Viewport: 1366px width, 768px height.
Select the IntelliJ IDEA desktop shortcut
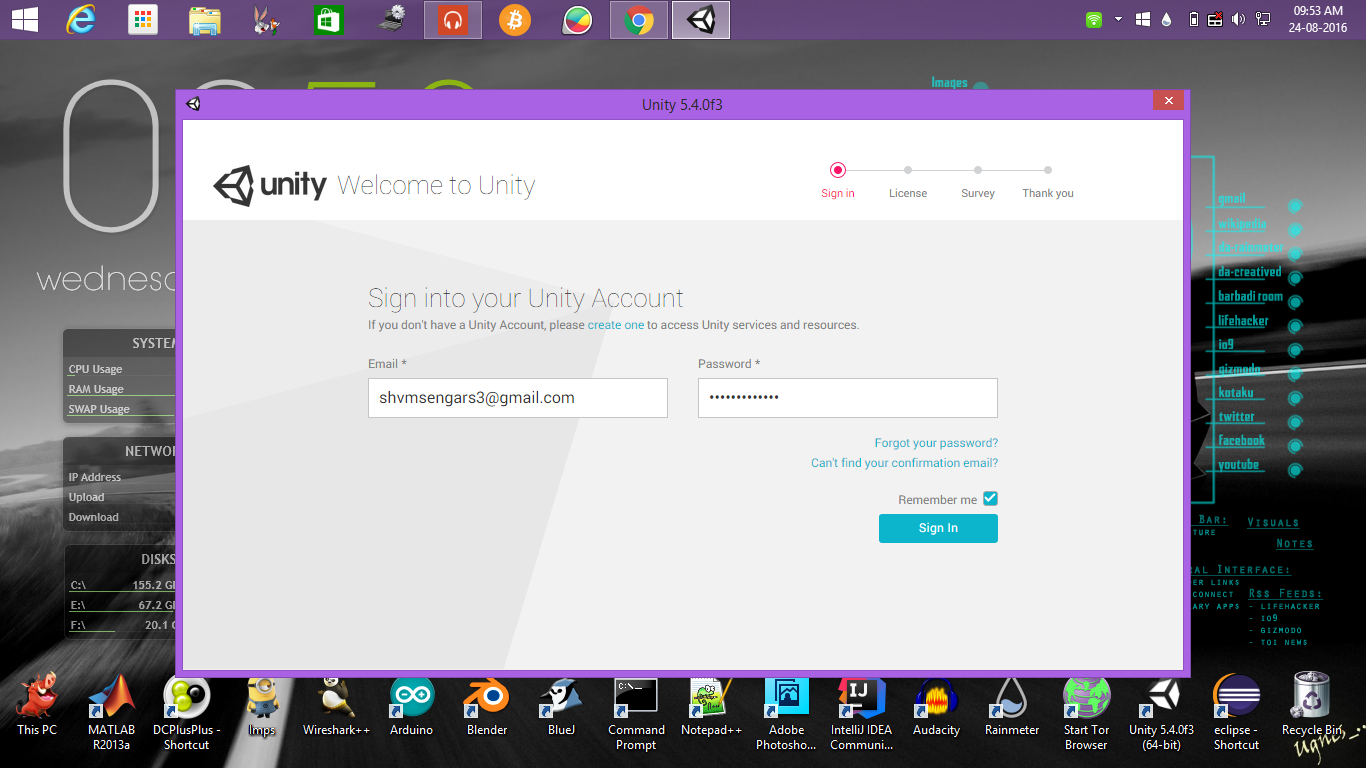(861, 713)
